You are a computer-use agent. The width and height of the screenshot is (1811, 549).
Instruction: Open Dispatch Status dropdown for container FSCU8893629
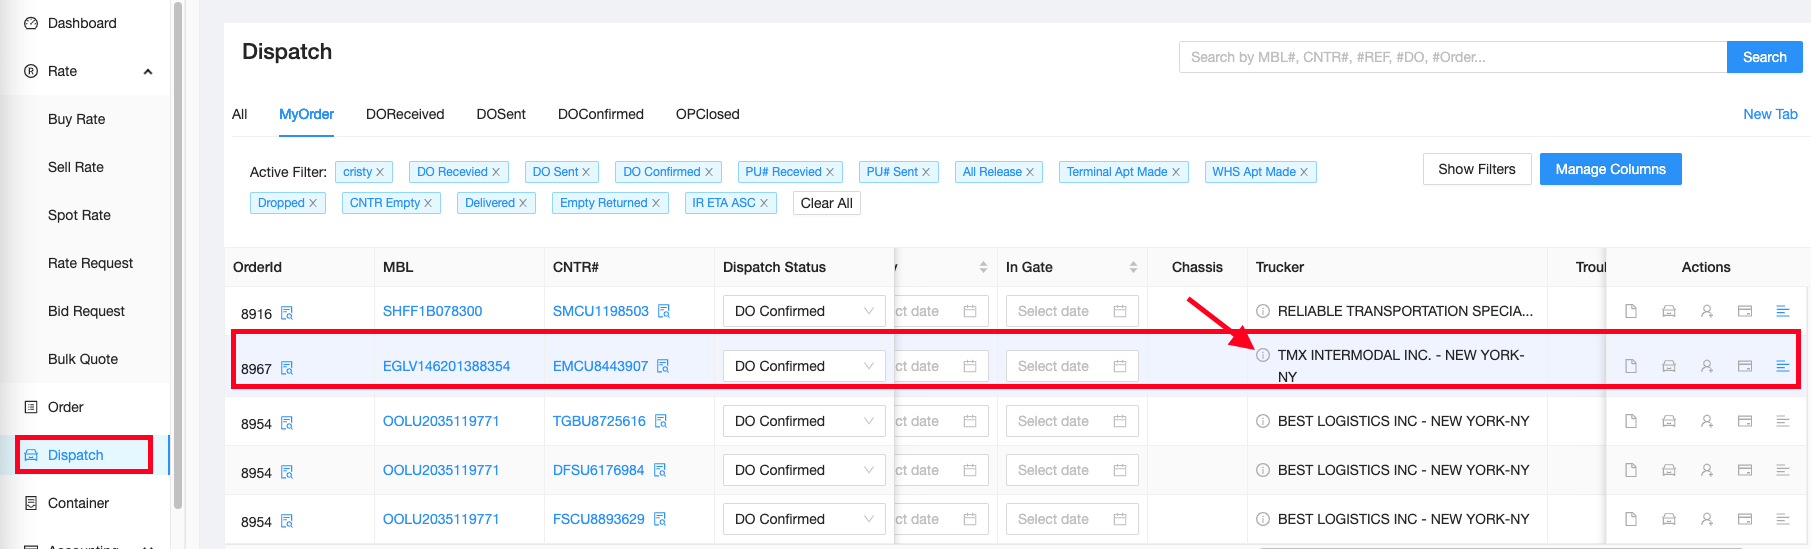tap(803, 519)
